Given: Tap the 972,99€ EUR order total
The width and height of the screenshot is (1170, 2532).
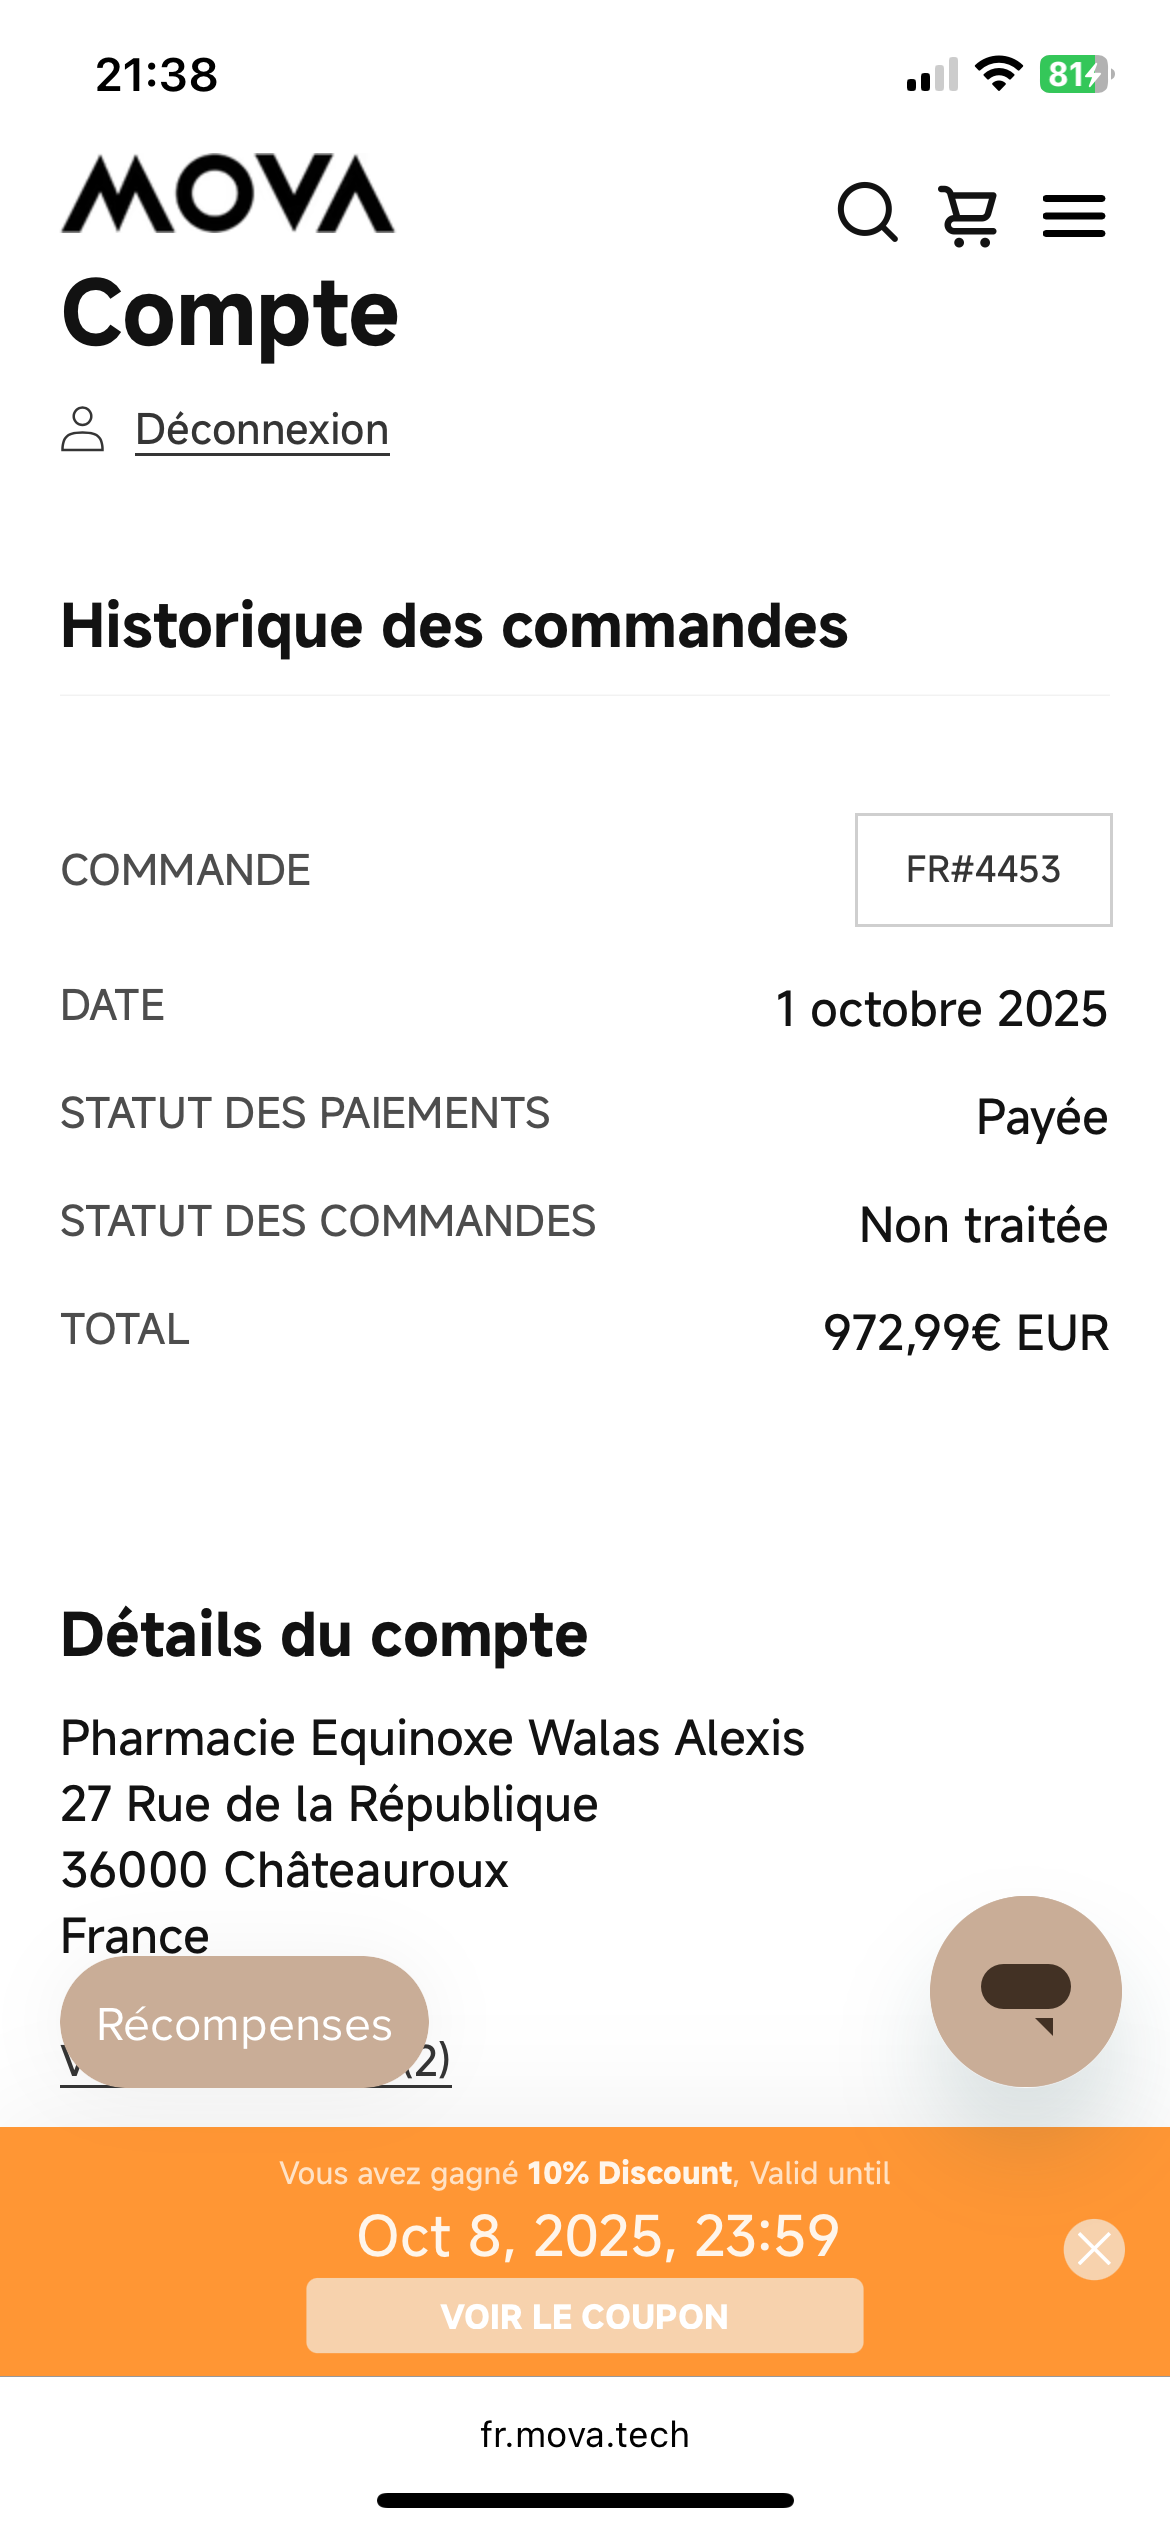Looking at the screenshot, I should pos(965,1333).
